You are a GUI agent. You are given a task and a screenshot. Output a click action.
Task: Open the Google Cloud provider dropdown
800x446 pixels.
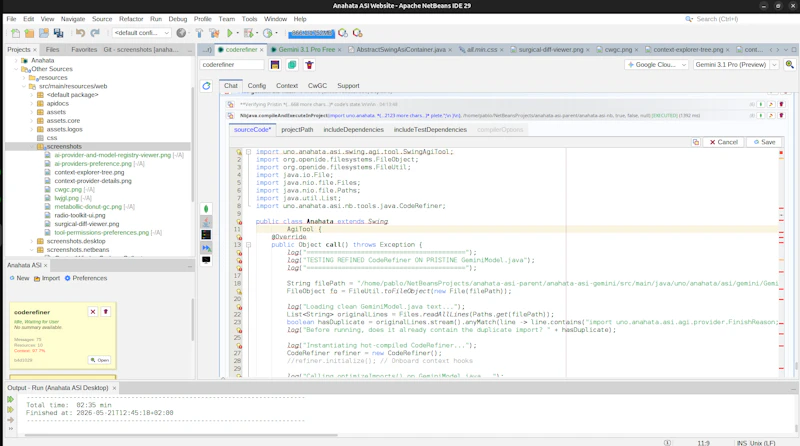pyautogui.click(x=657, y=65)
